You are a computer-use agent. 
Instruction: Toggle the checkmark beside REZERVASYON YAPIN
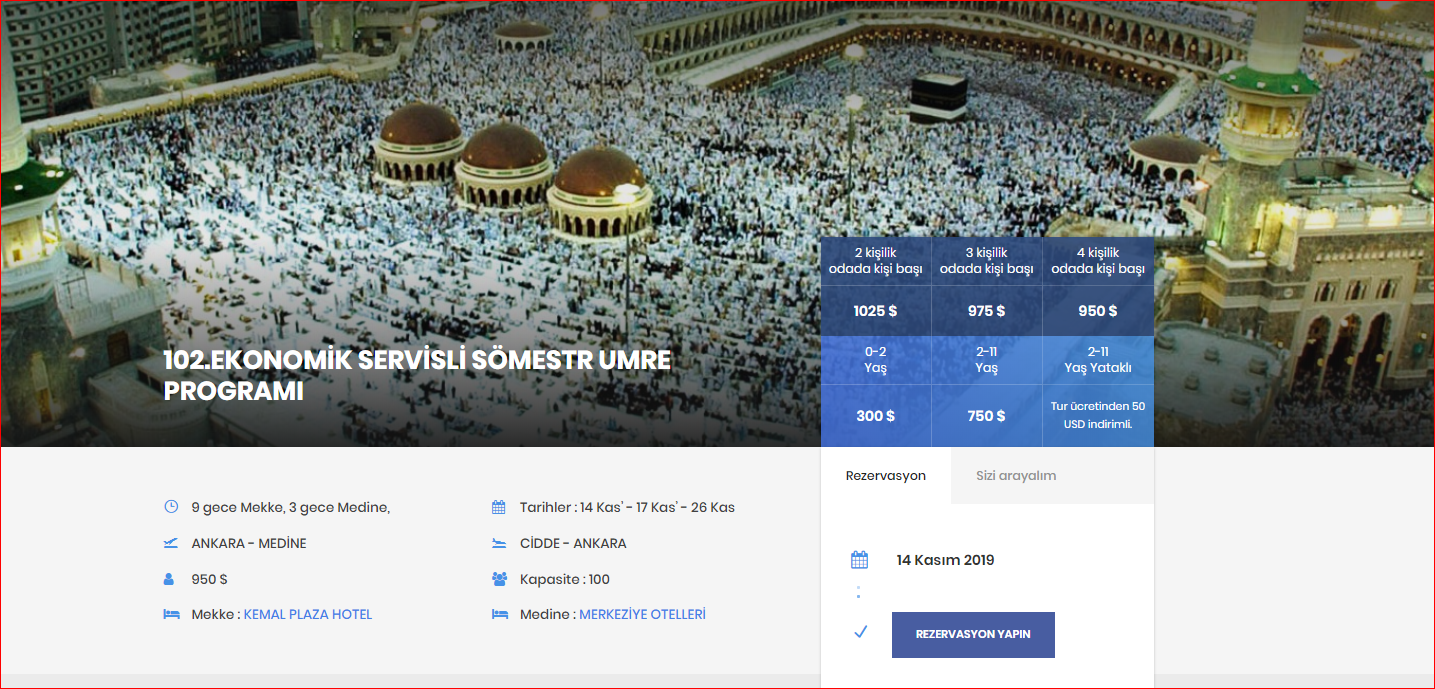(860, 631)
